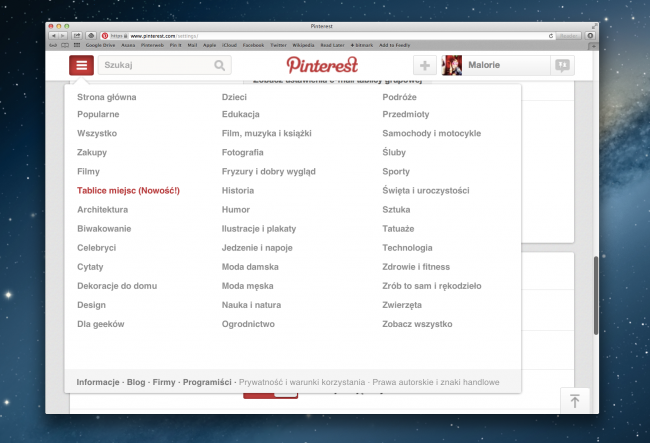Click the Pinterest favicon in address bar

point(105,36)
